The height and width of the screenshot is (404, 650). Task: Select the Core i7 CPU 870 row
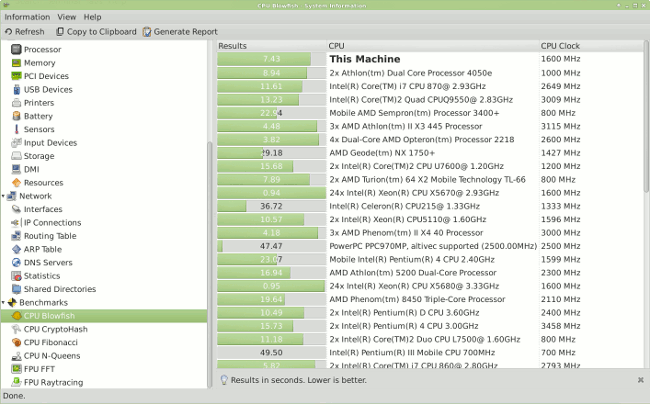coord(430,86)
